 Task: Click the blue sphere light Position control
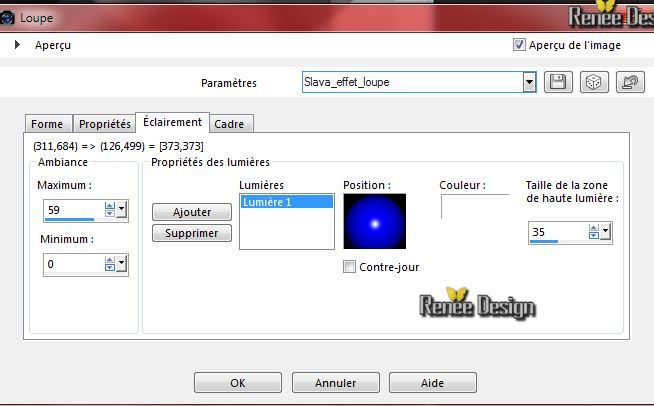375,221
